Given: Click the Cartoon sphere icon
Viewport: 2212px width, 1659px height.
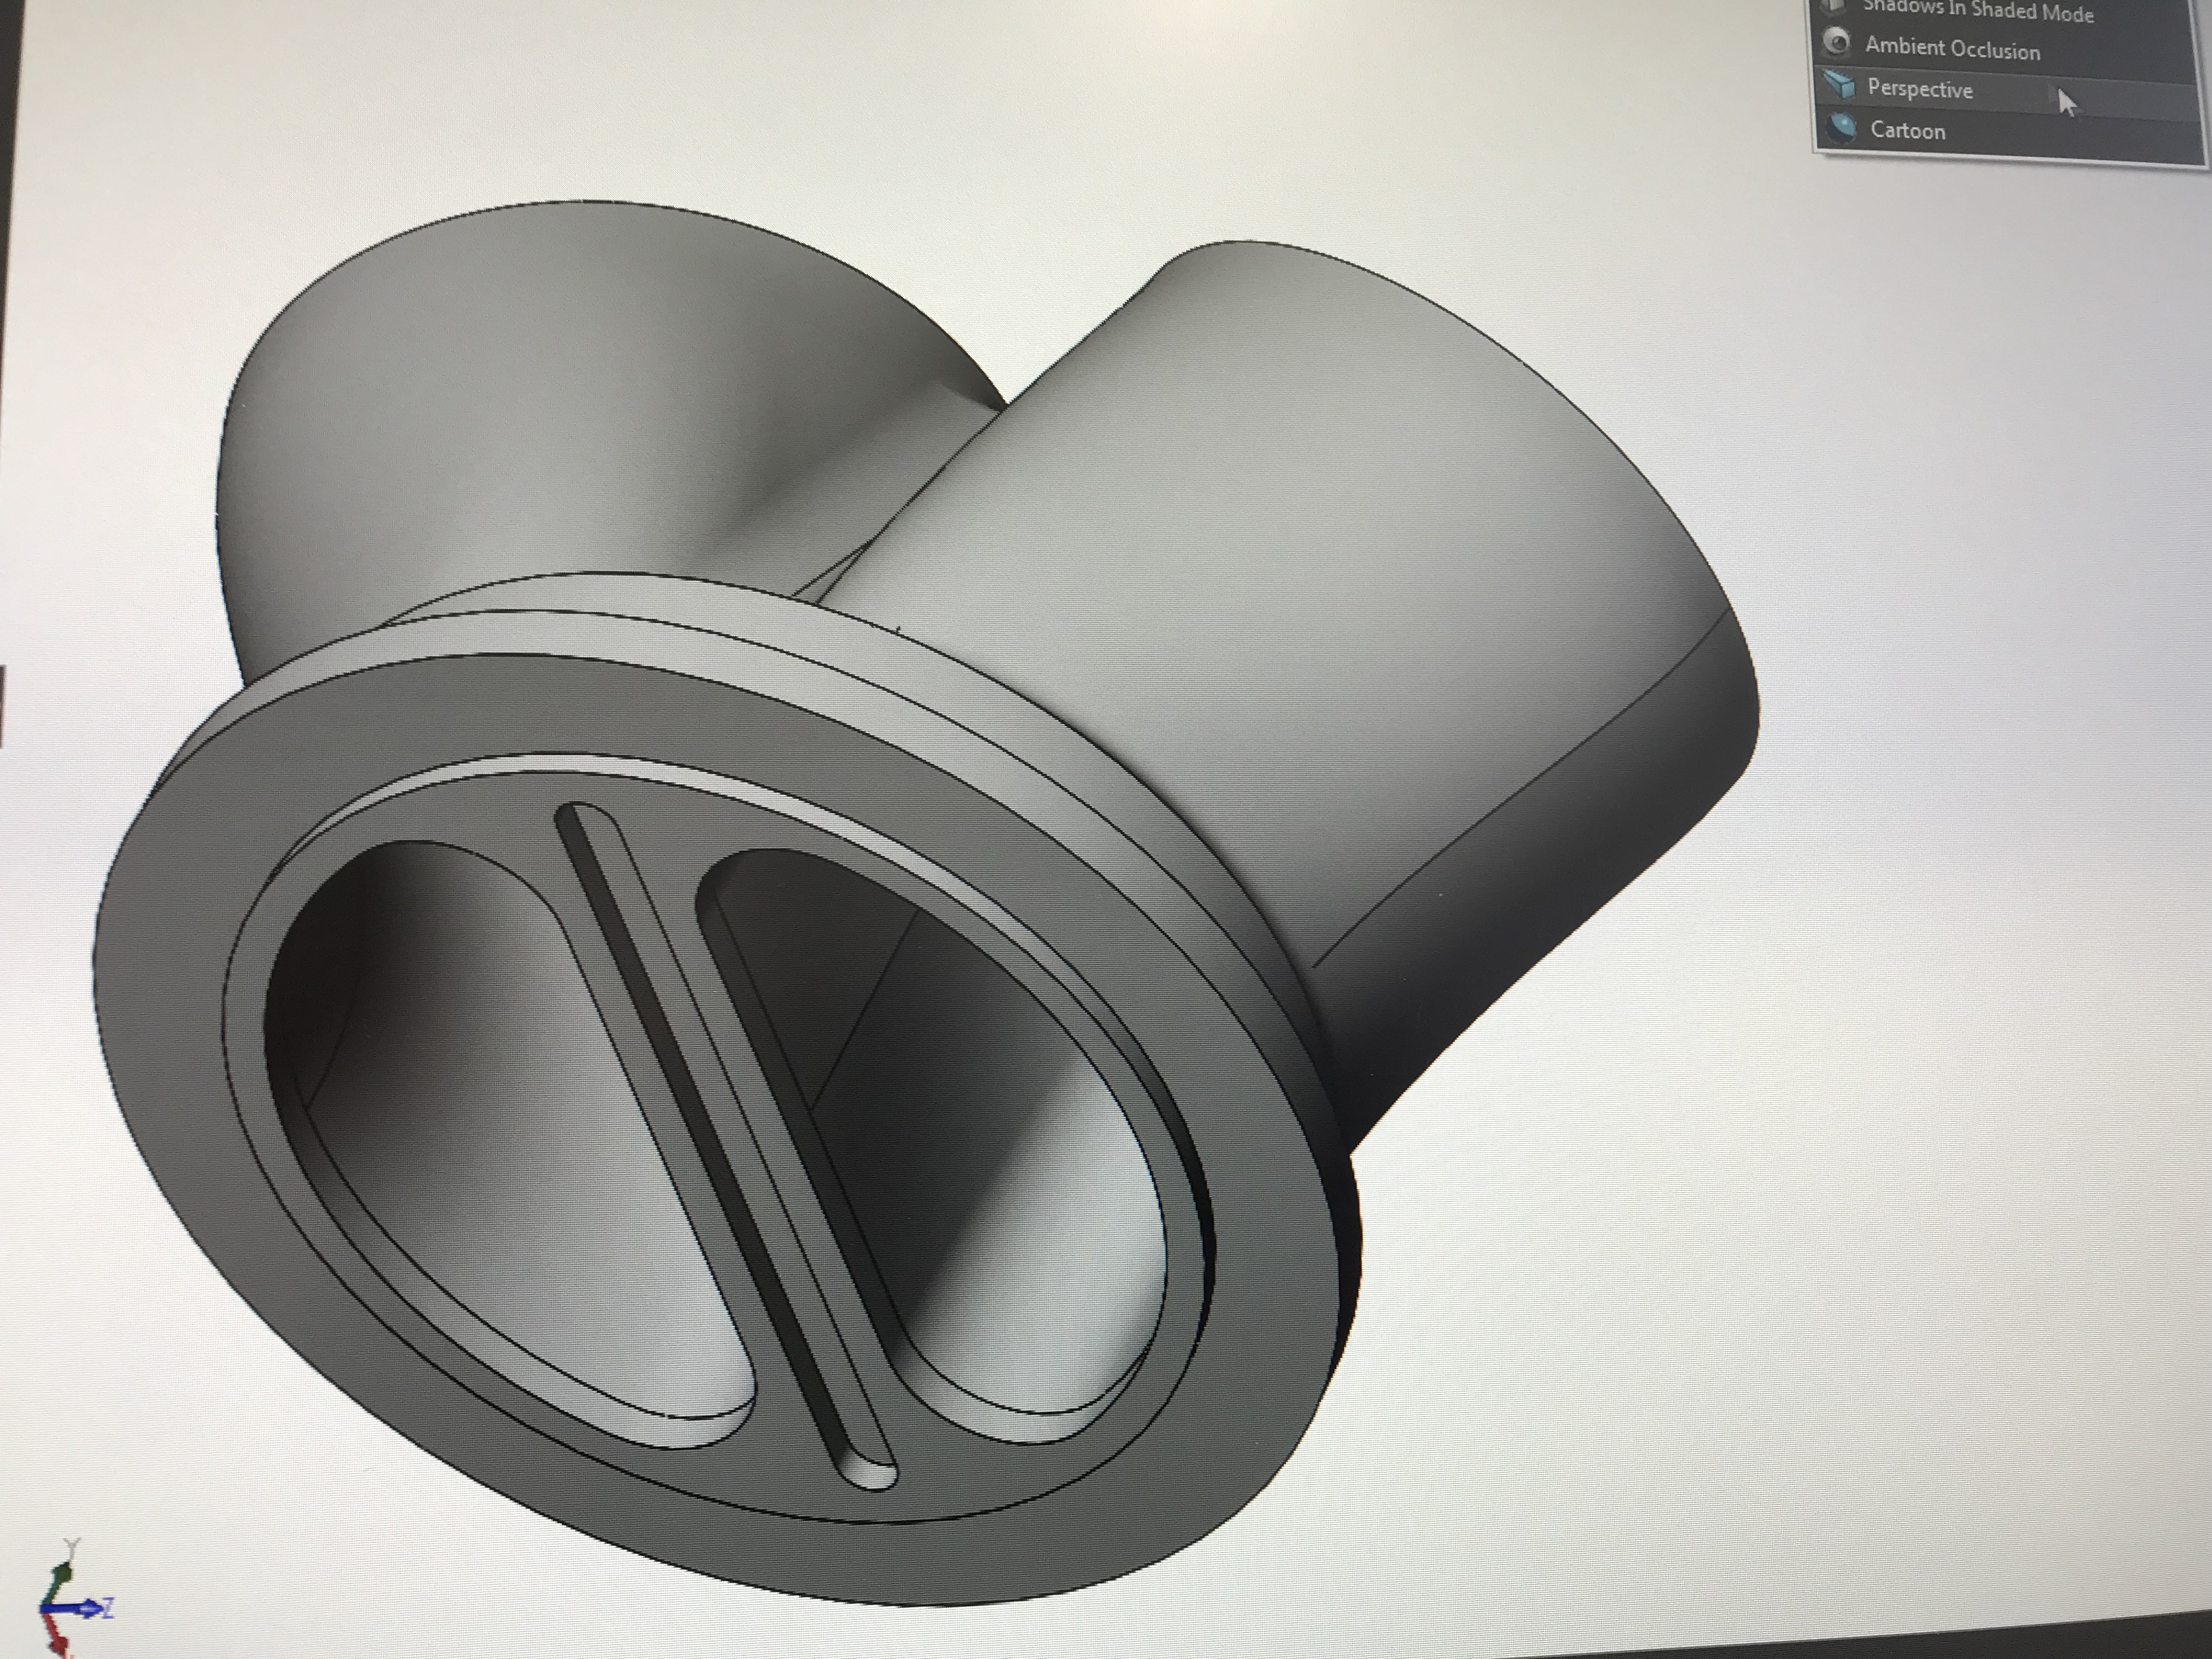Looking at the screenshot, I should pos(1841,129).
